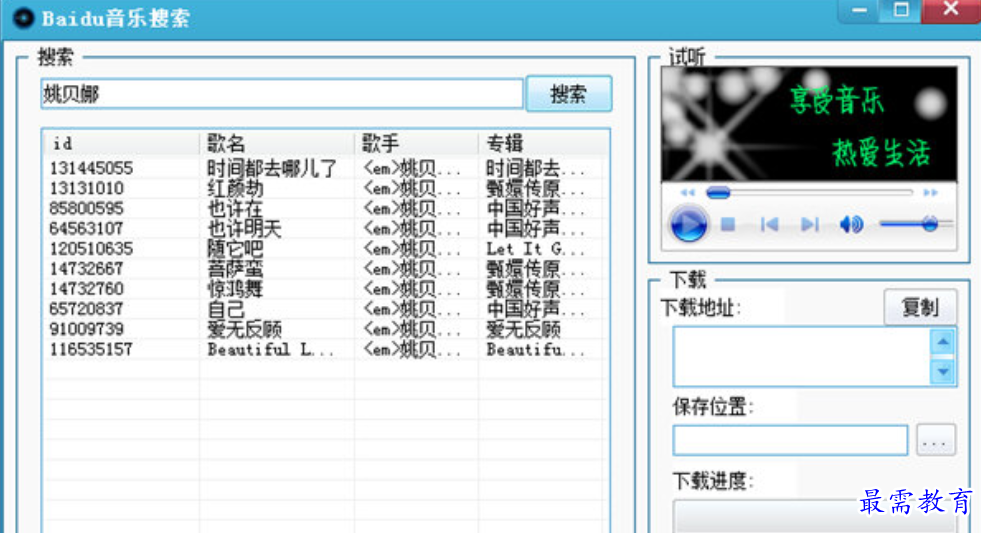Click the playback seek bar handle
981x533 pixels.
[x=718, y=193]
